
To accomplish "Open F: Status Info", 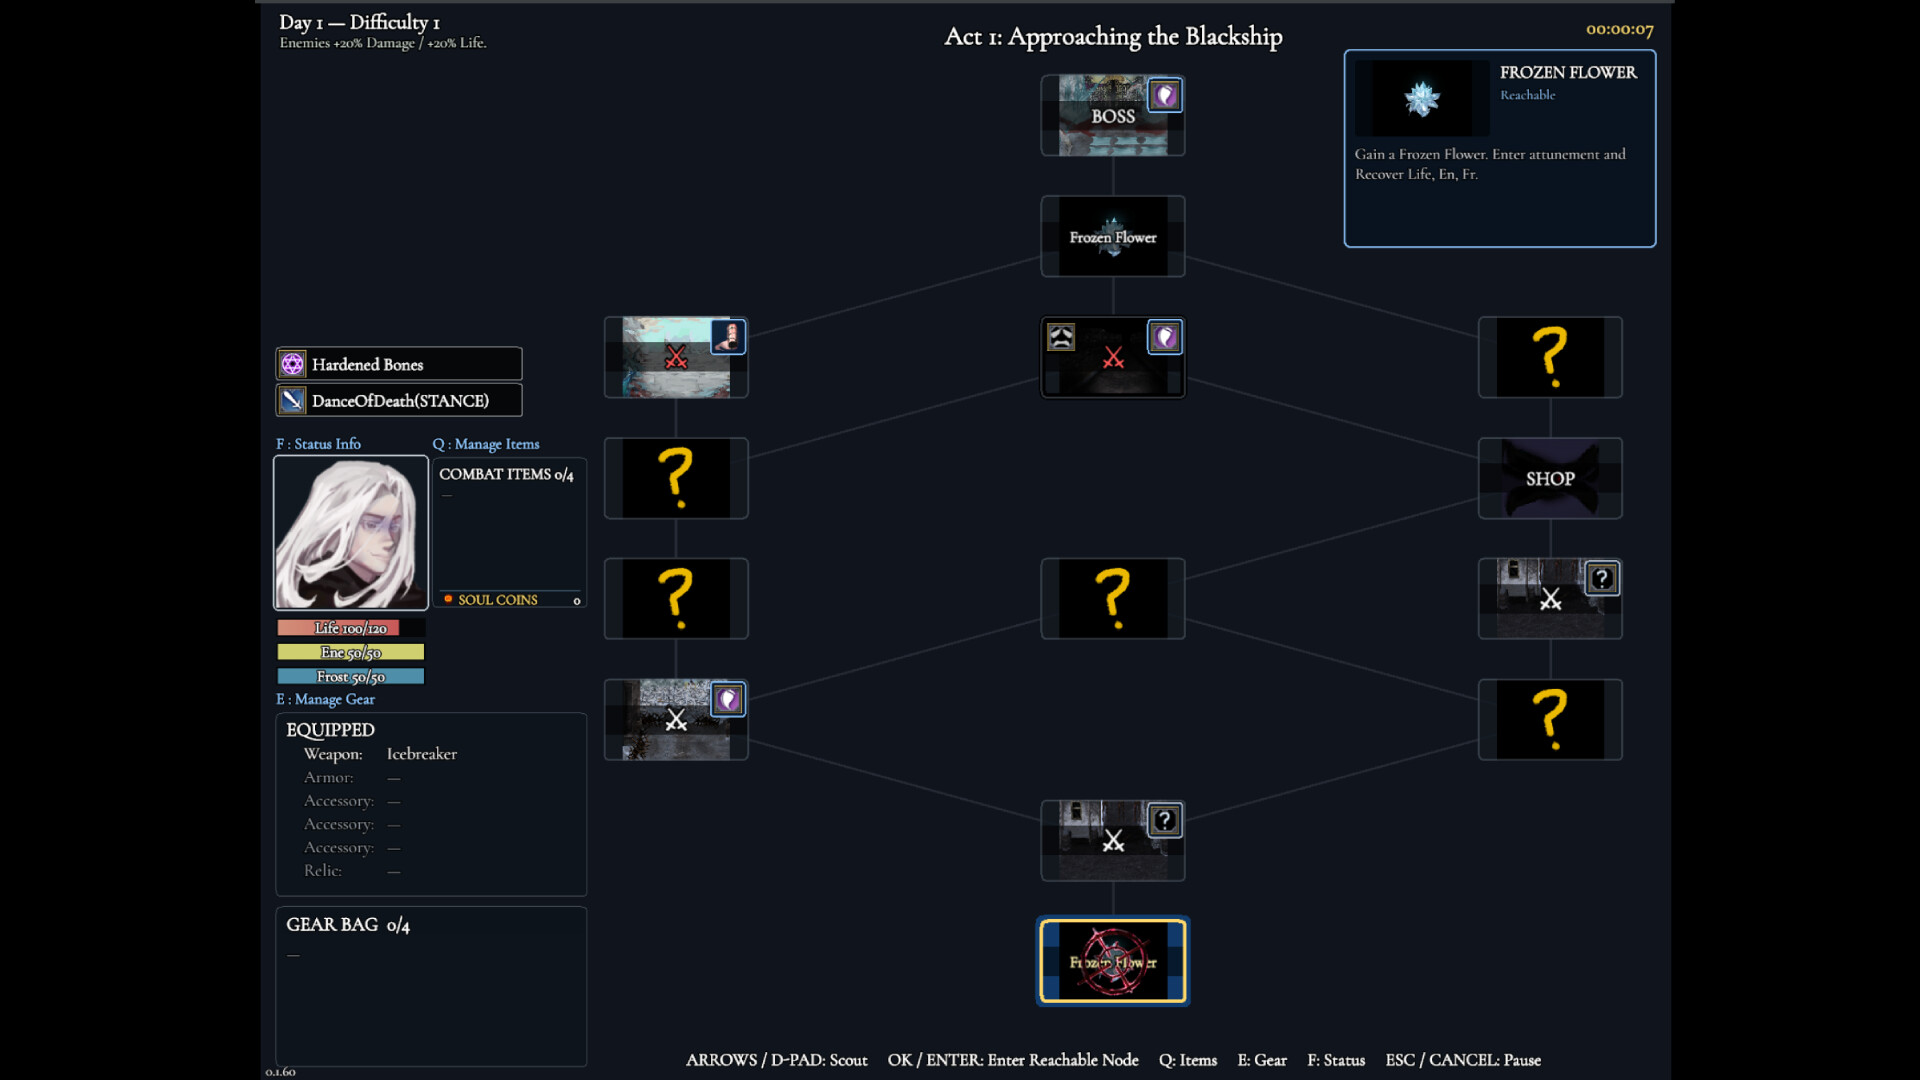I will 318,444.
